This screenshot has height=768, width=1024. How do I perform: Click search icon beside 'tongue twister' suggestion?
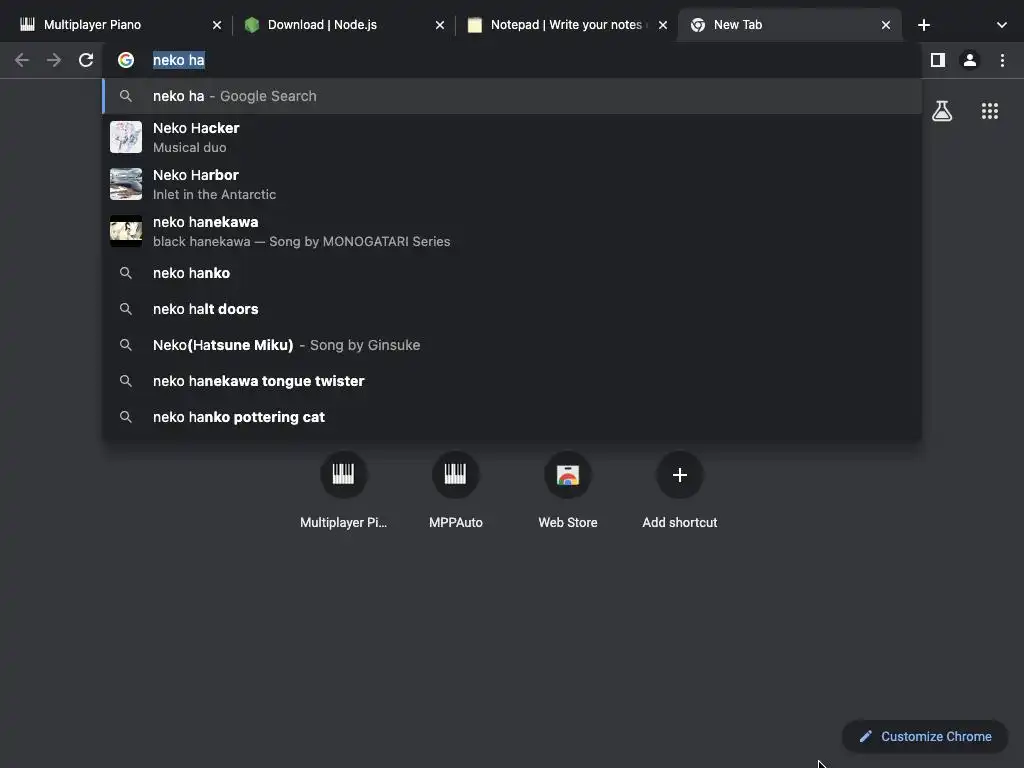(126, 381)
